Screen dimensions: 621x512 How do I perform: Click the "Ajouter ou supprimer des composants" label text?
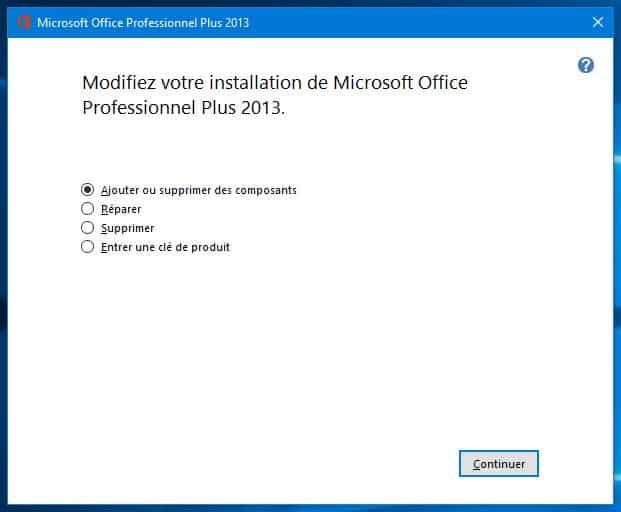(x=198, y=190)
